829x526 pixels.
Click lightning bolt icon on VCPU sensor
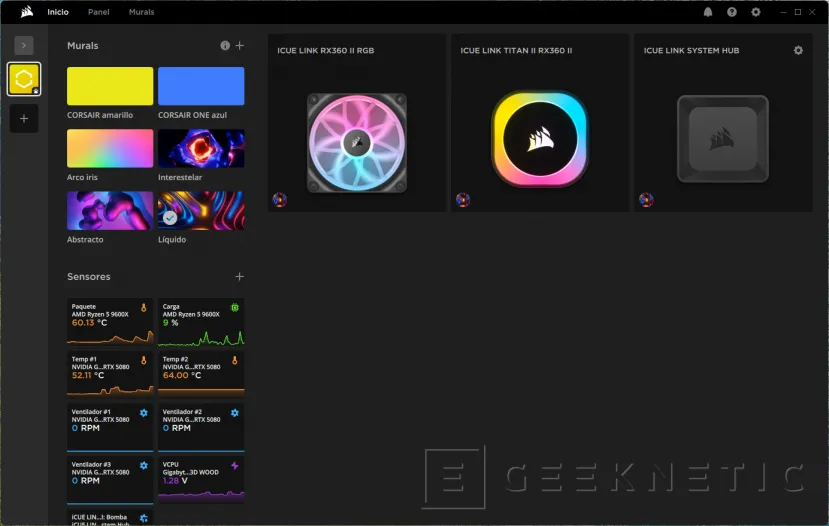(235, 465)
